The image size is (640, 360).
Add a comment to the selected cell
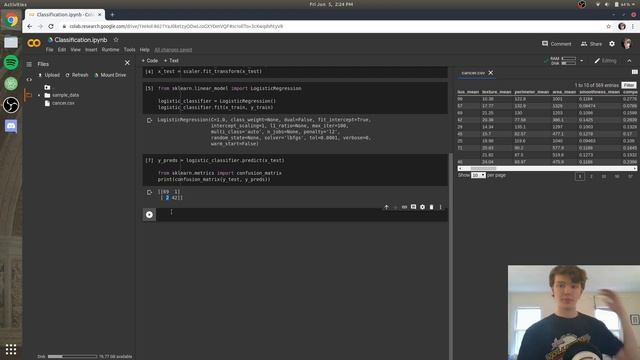point(413,207)
